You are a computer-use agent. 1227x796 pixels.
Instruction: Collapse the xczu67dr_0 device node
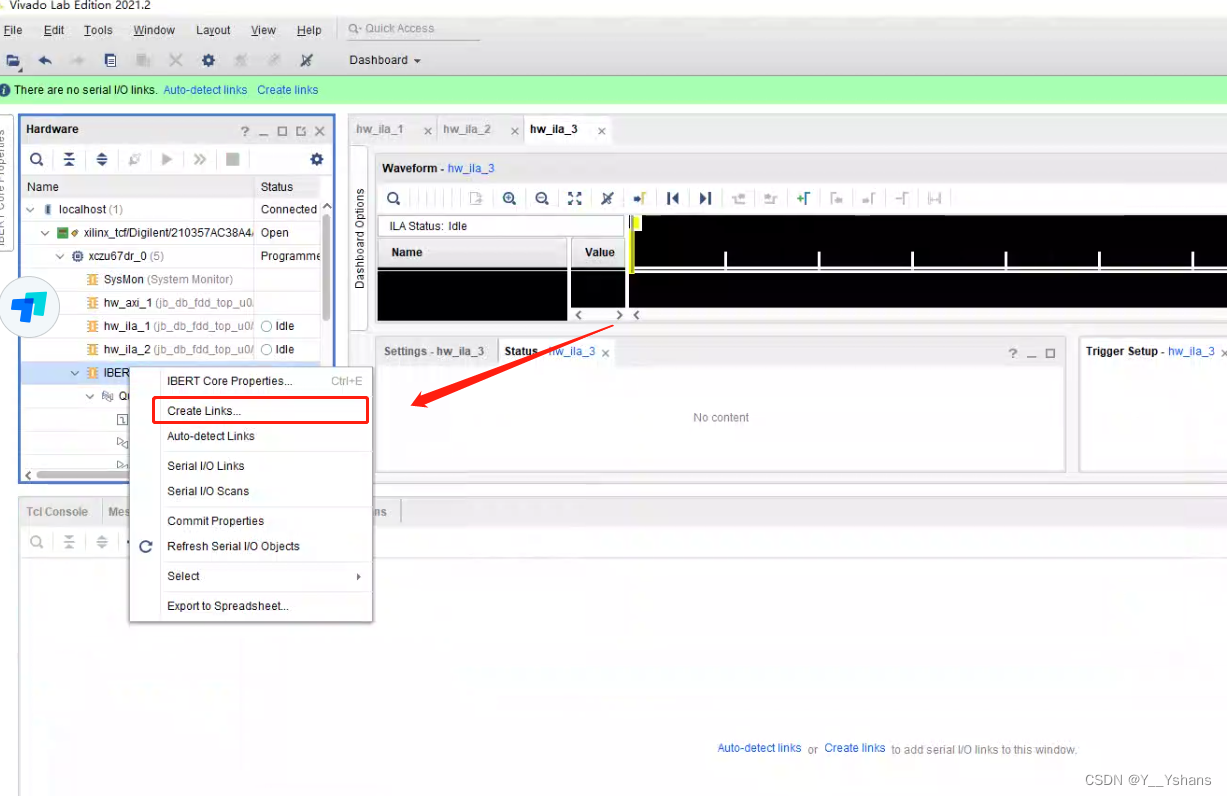pos(60,256)
